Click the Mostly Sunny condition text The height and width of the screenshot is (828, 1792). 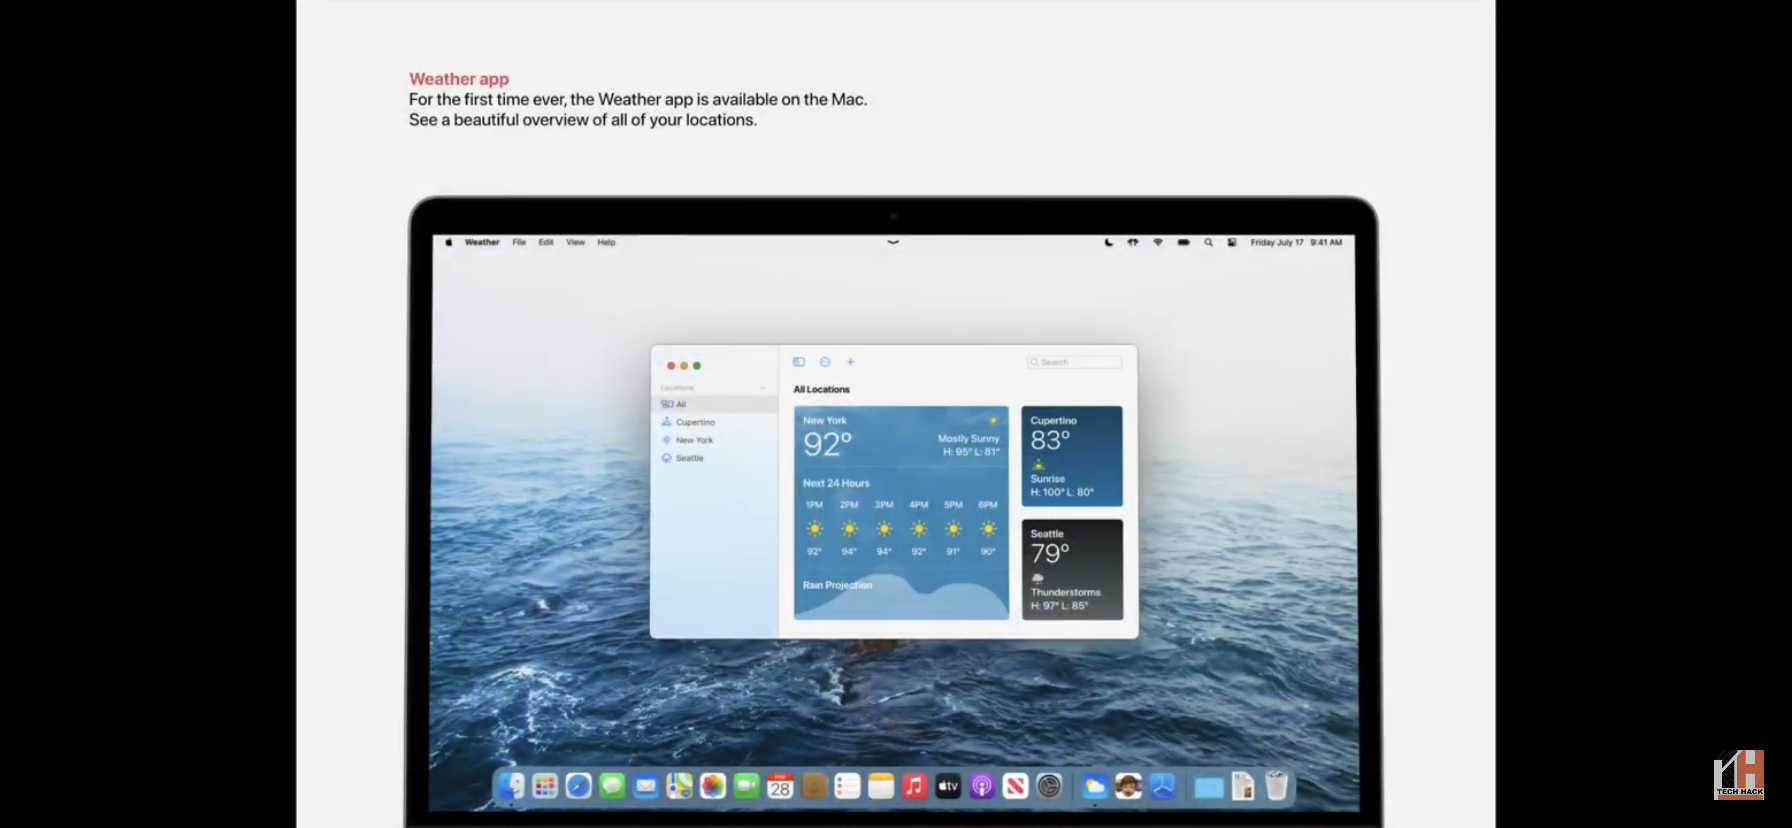pyautogui.click(x=968, y=438)
